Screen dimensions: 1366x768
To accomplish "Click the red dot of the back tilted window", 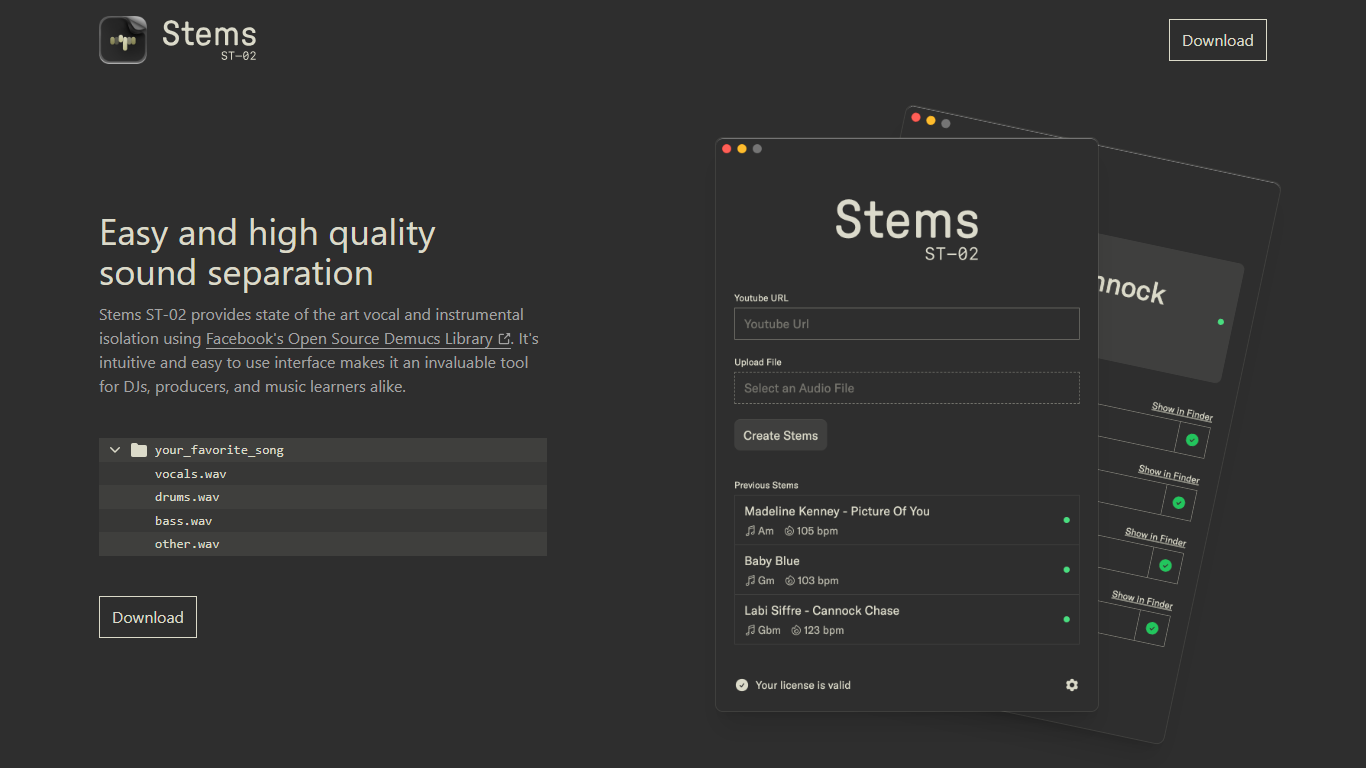I will [x=916, y=118].
